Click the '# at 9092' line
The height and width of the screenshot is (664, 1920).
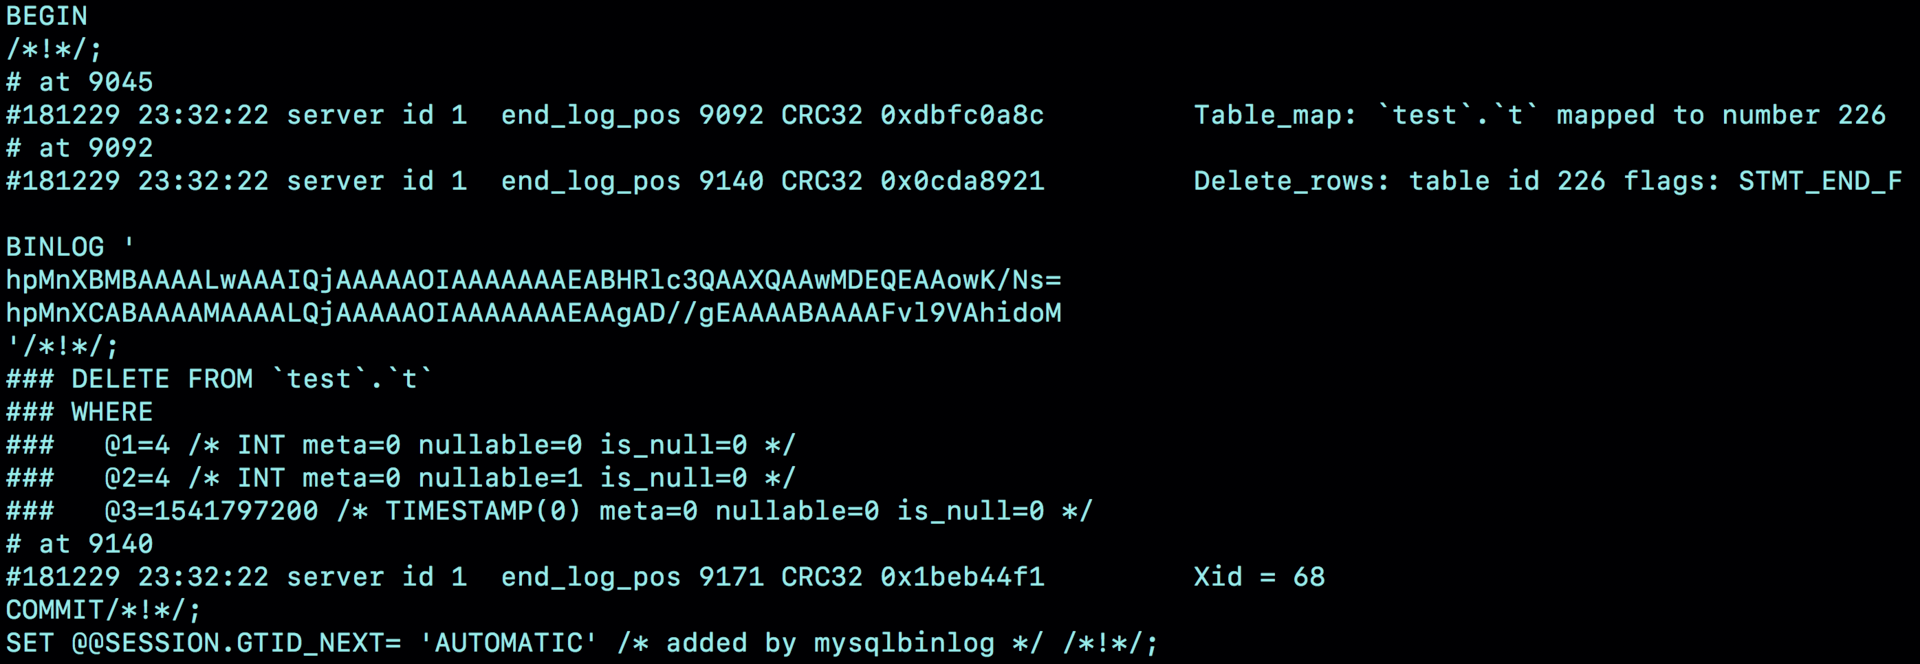pyautogui.click(x=80, y=148)
